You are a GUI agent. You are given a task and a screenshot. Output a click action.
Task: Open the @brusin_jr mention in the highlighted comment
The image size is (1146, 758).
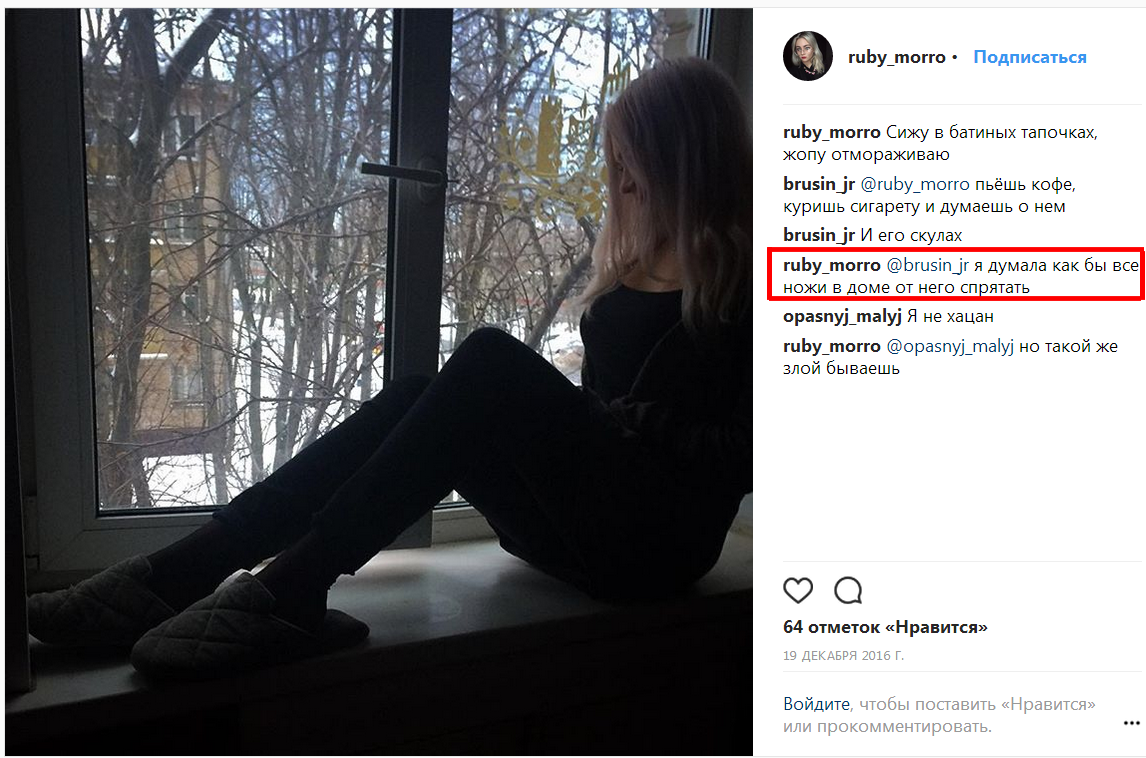point(927,265)
